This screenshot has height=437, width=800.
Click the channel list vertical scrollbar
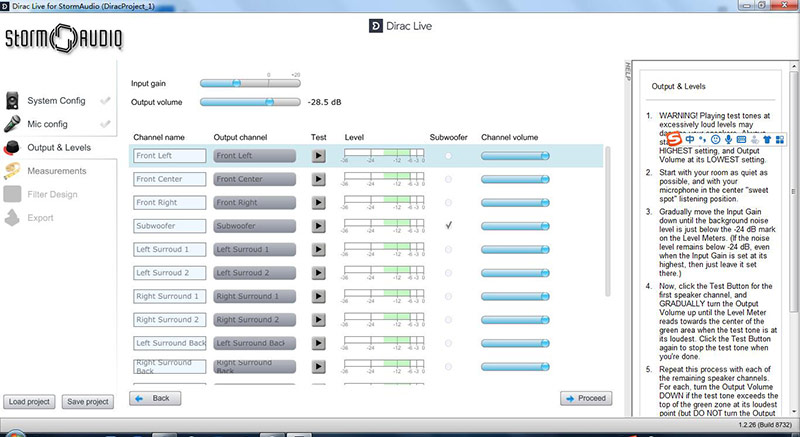(607, 222)
